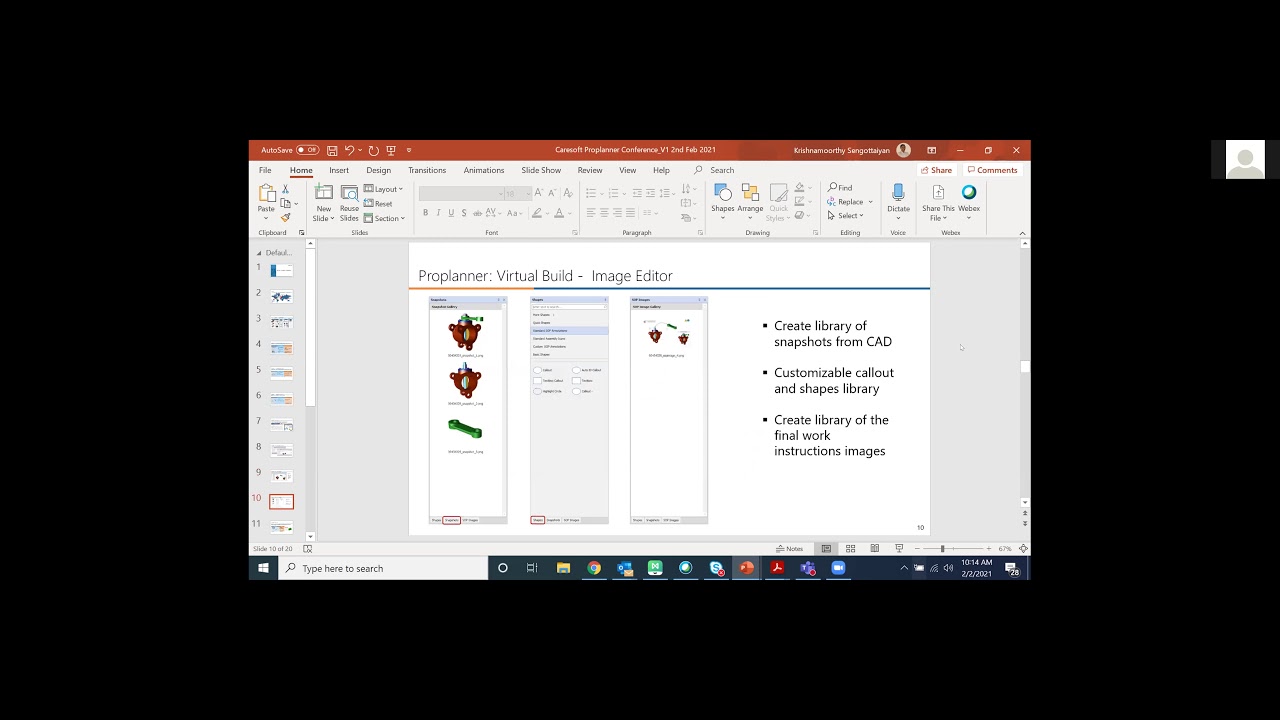
Task: Click the Redo/Repeat icon in title bar
Action: [x=373, y=150]
